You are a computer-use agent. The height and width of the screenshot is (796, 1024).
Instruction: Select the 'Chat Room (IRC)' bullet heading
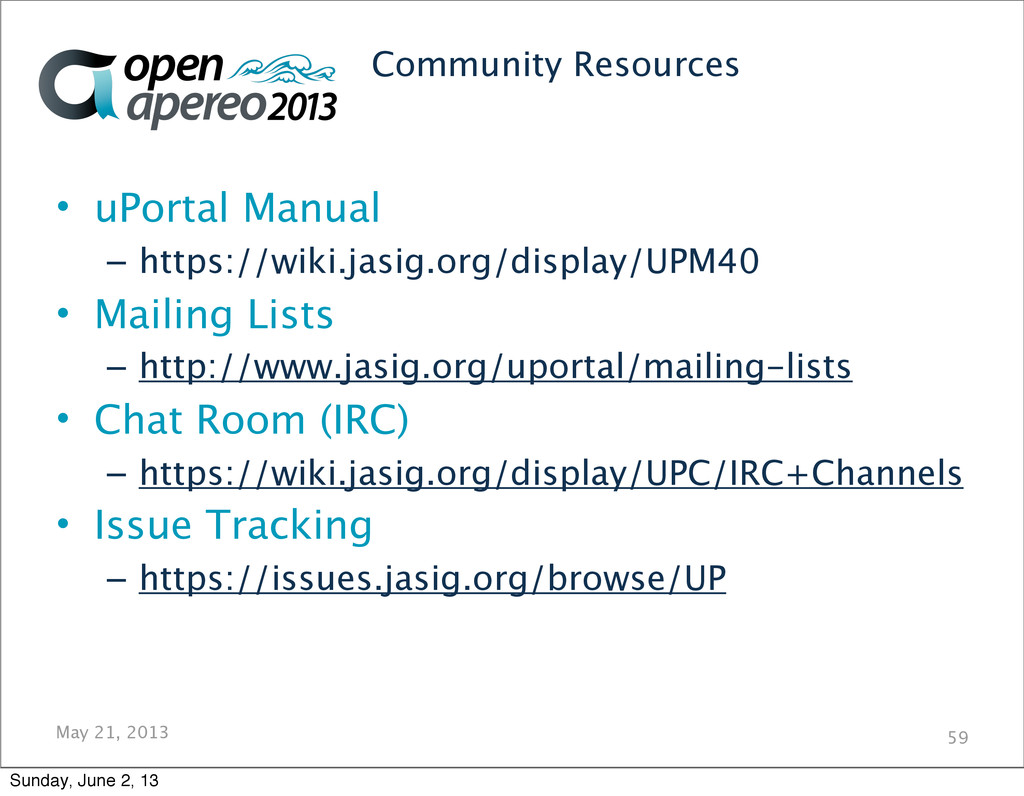tap(251, 419)
